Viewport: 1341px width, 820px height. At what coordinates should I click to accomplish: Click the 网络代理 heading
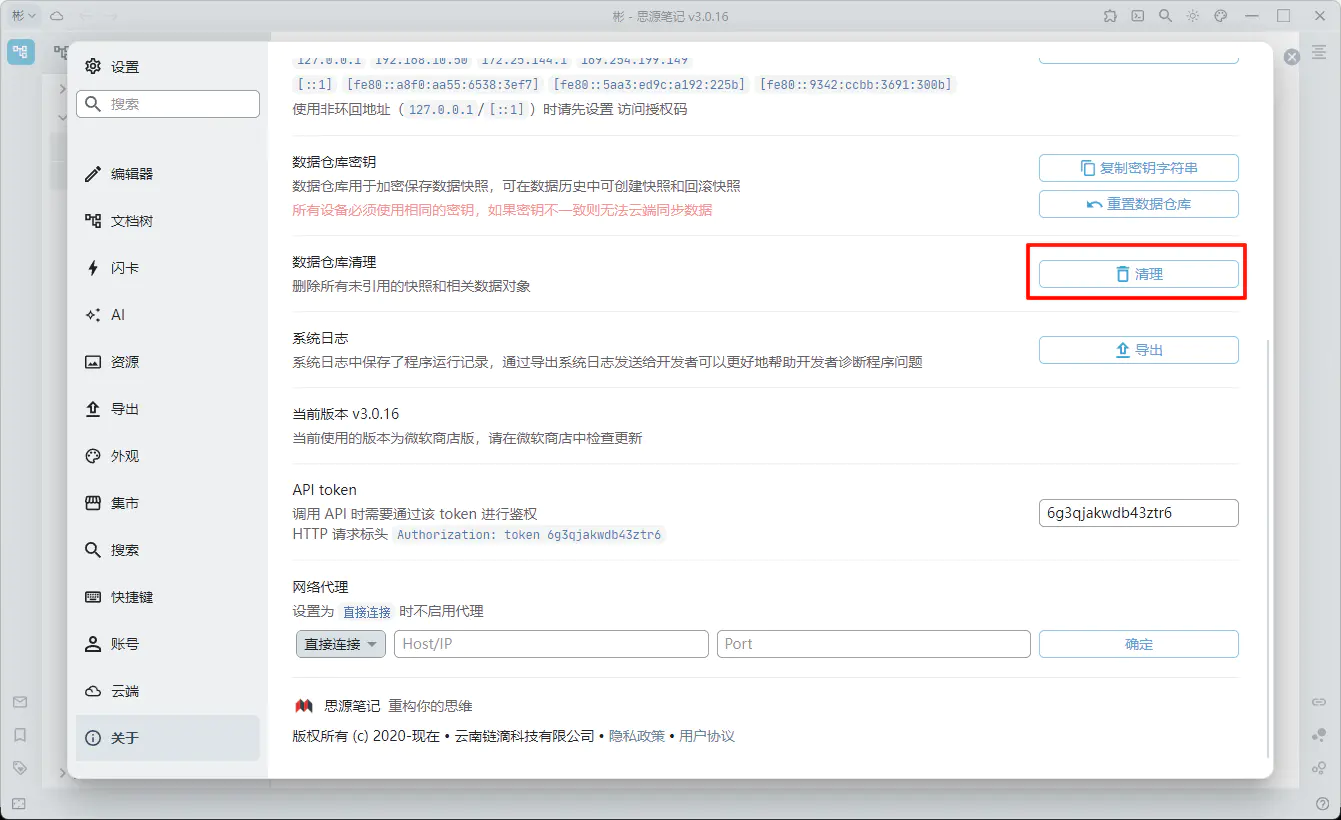(320, 587)
